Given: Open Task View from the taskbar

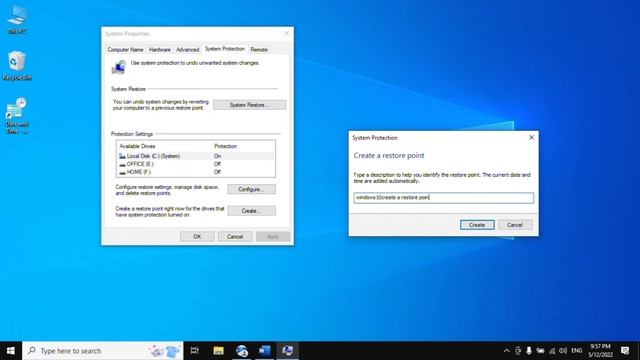Looking at the screenshot, I should [195, 351].
